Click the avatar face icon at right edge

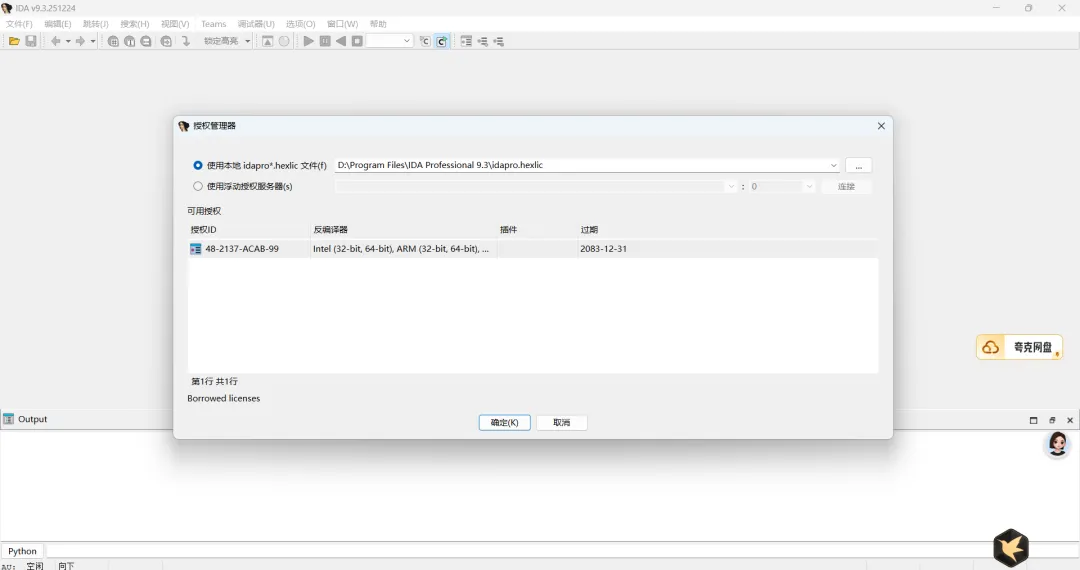point(1058,444)
